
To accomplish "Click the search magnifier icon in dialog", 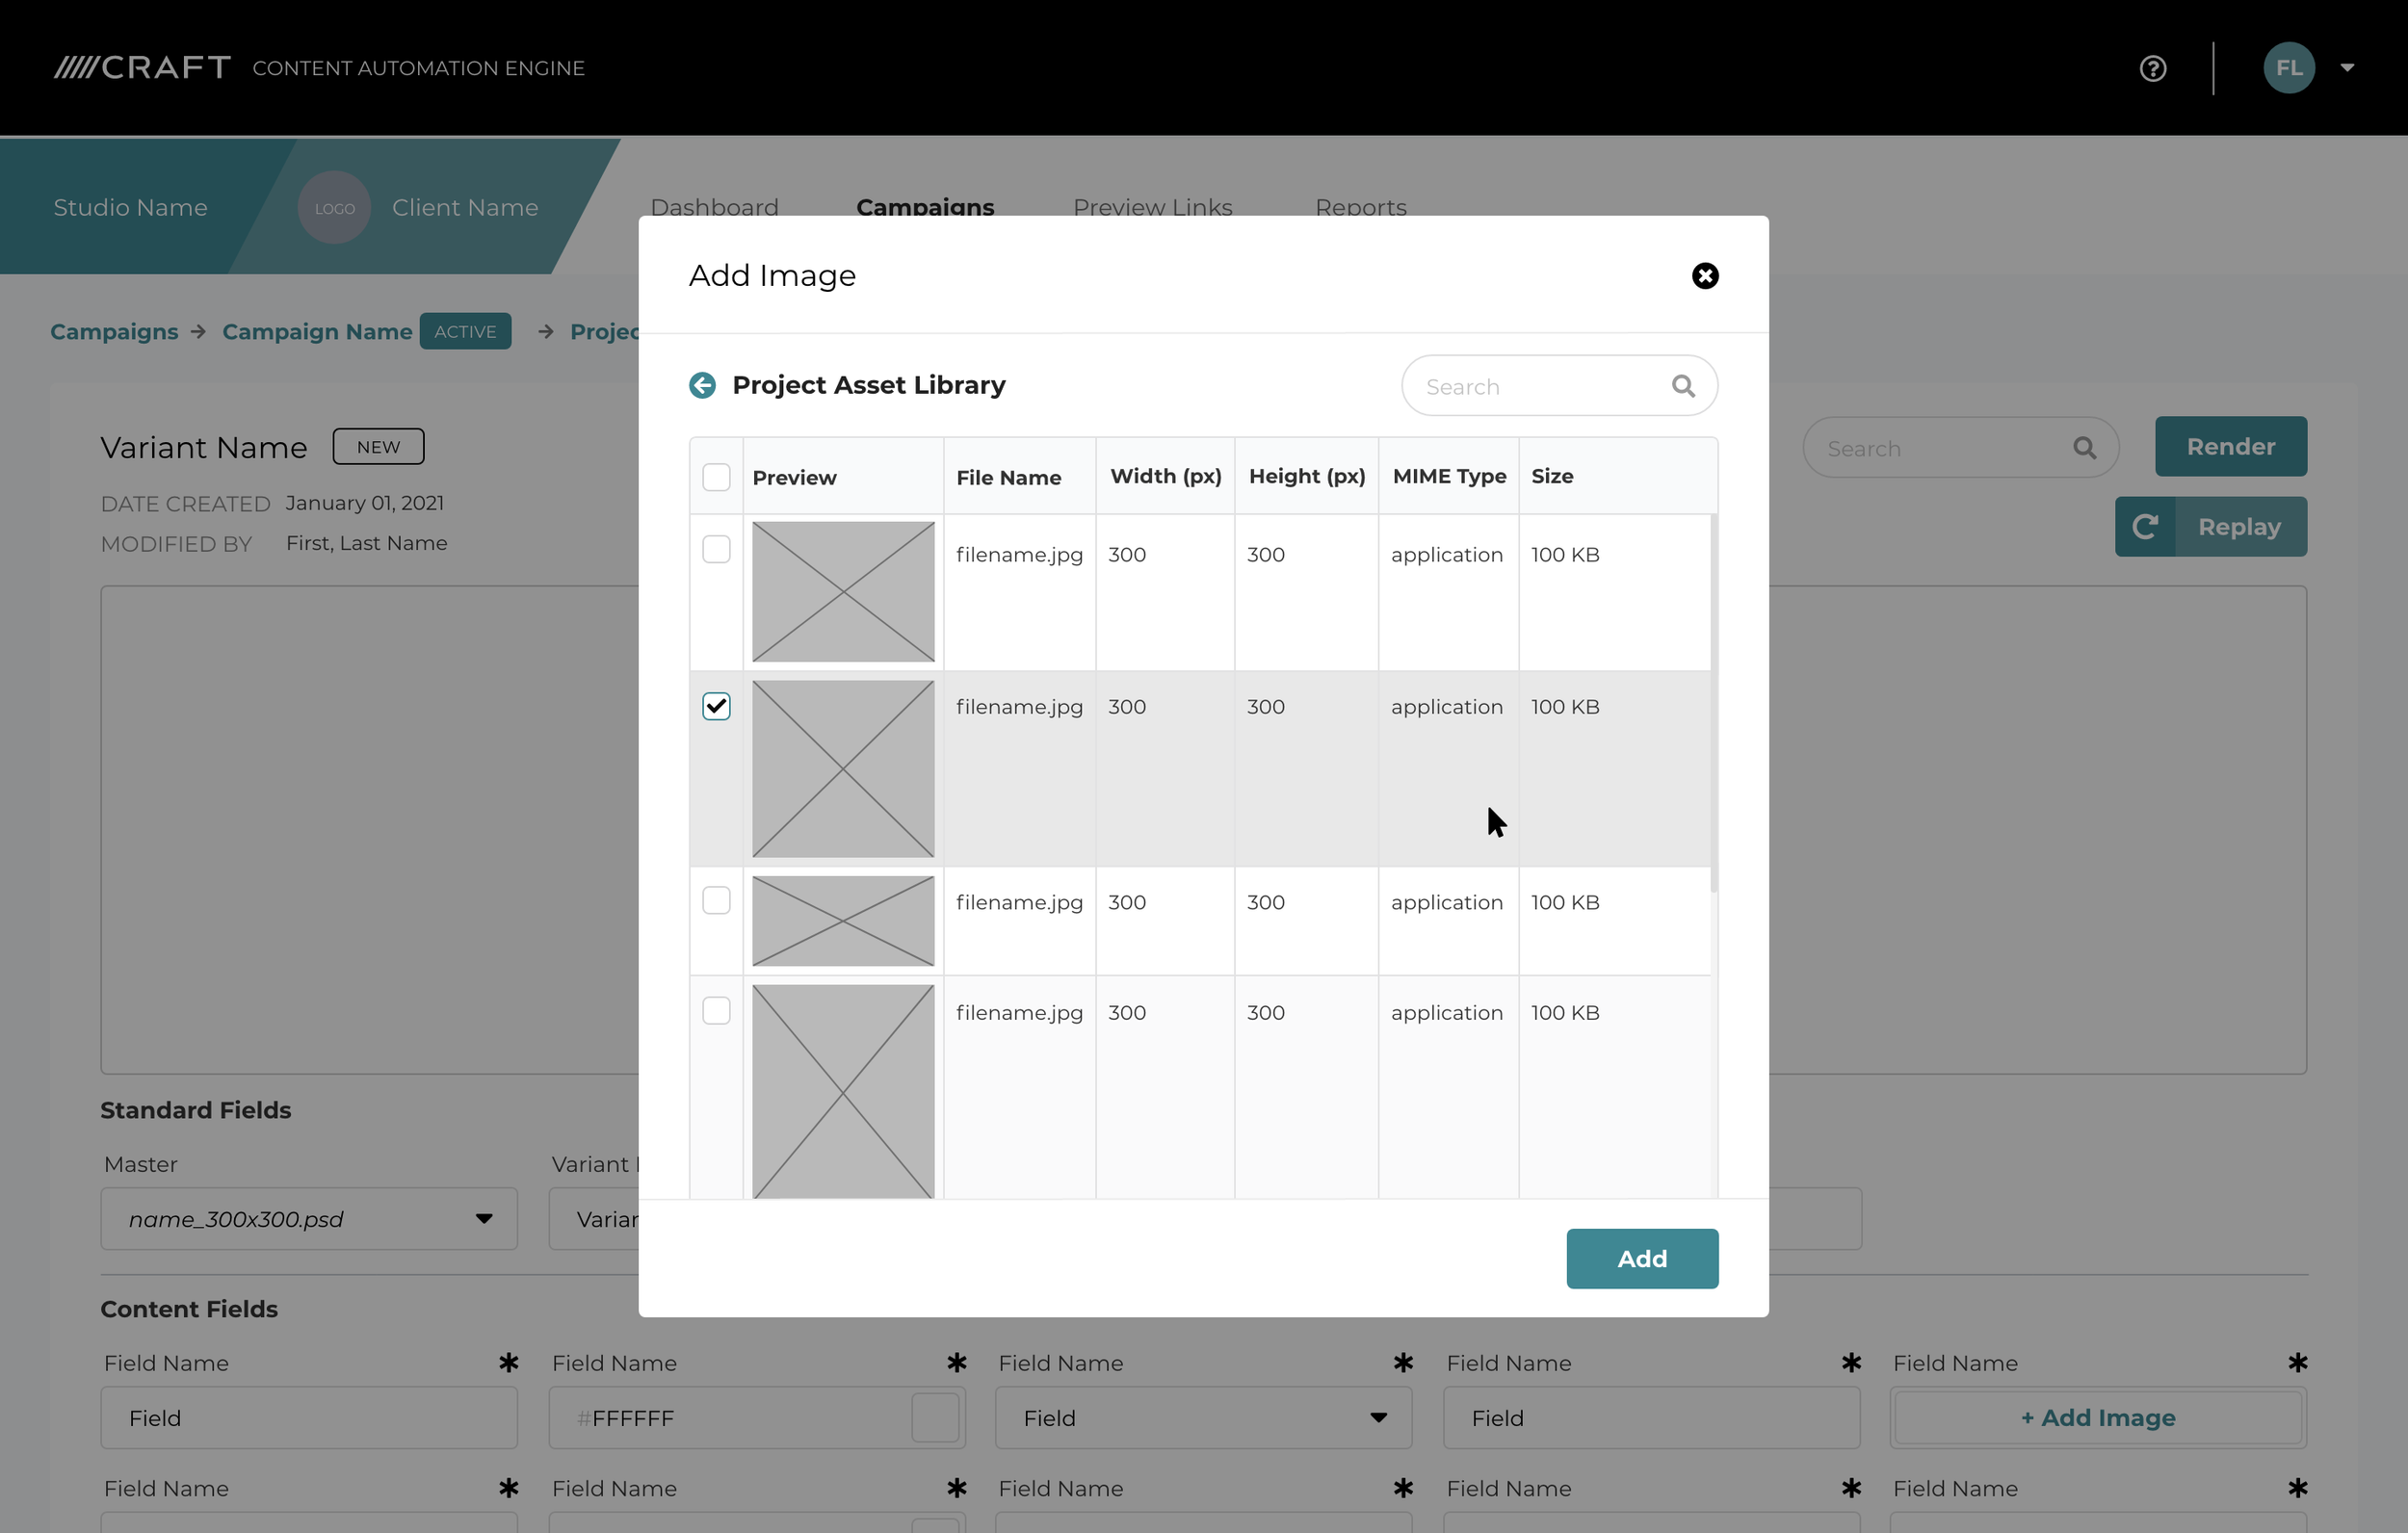I will [x=1683, y=386].
